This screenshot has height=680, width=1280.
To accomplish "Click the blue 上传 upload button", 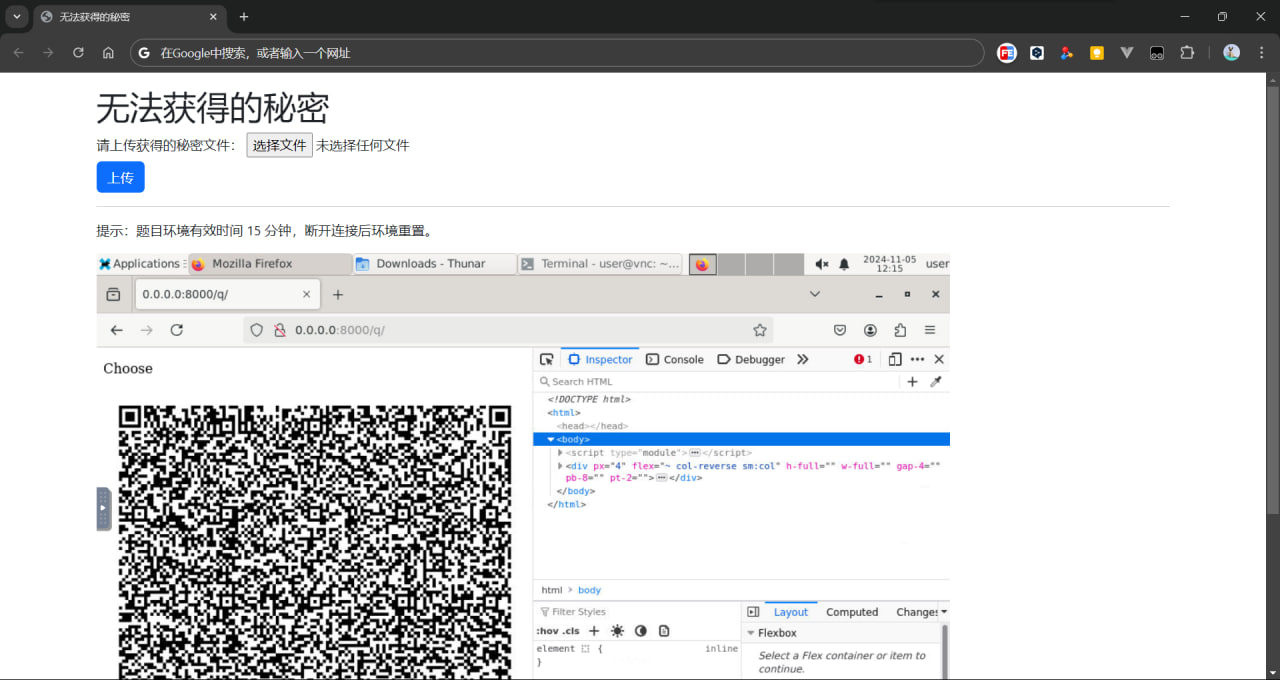I will pyautogui.click(x=120, y=177).
